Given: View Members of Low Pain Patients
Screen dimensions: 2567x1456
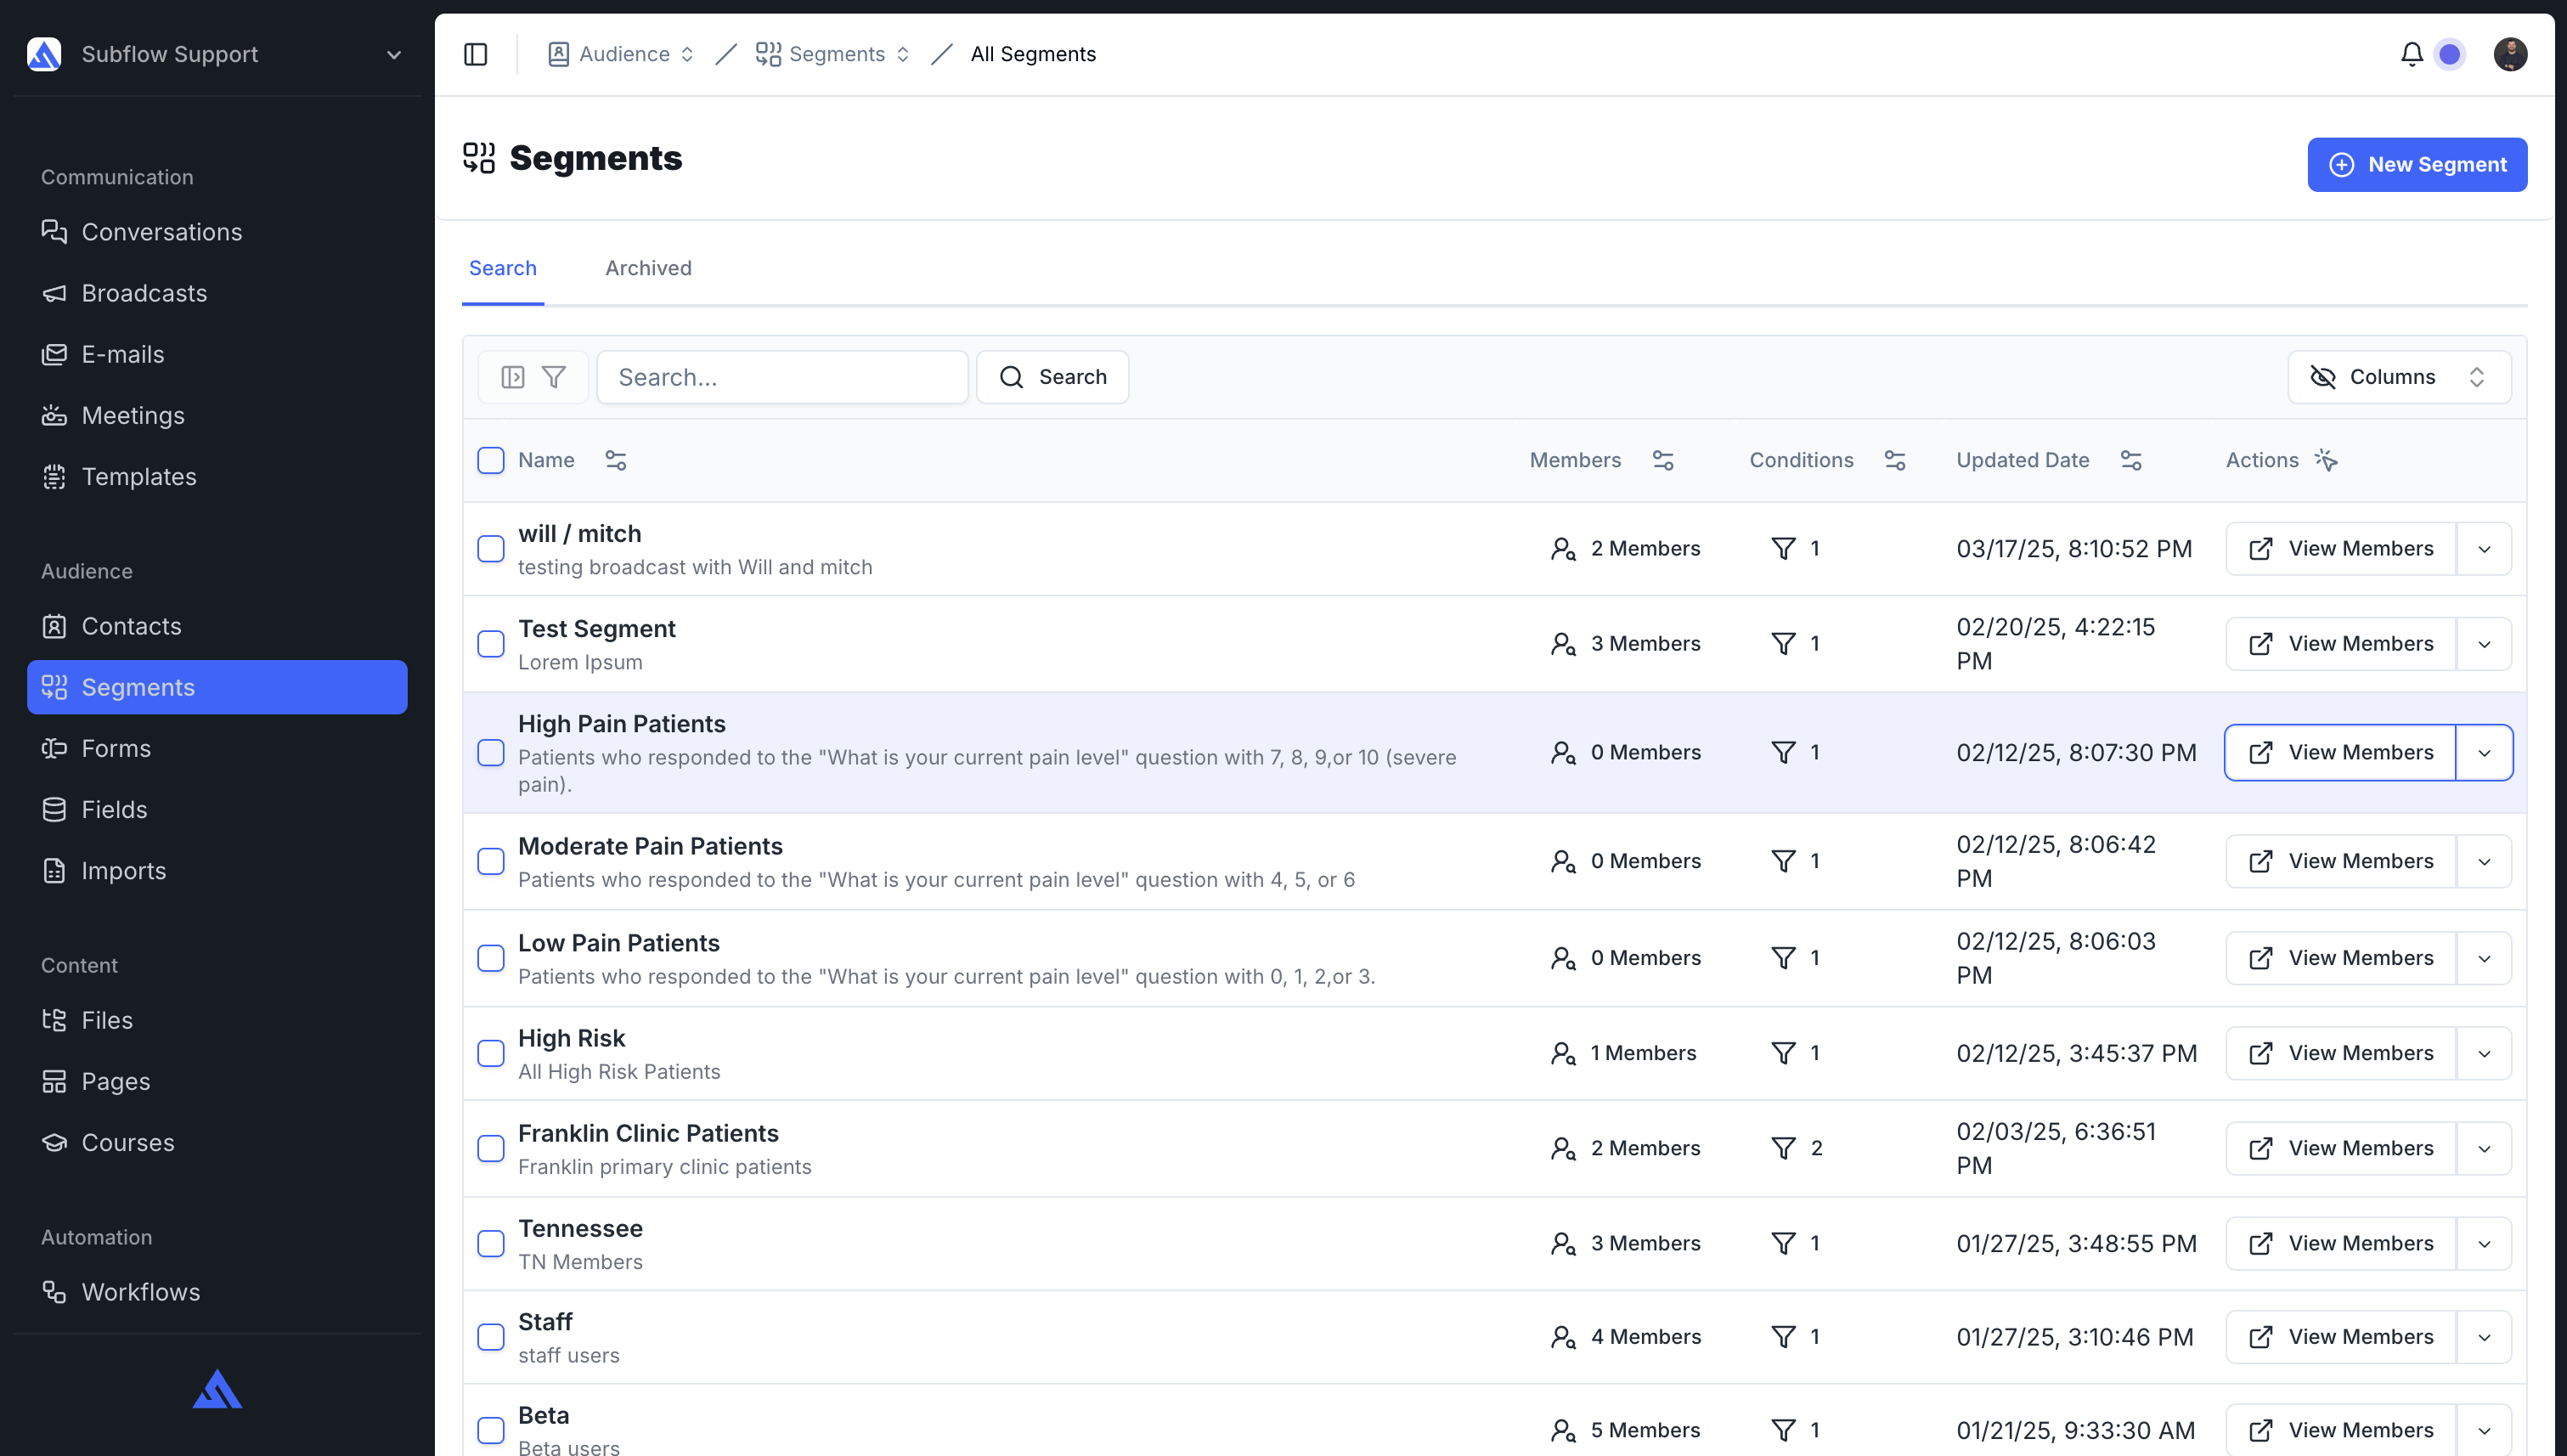Looking at the screenshot, I should [2340, 958].
